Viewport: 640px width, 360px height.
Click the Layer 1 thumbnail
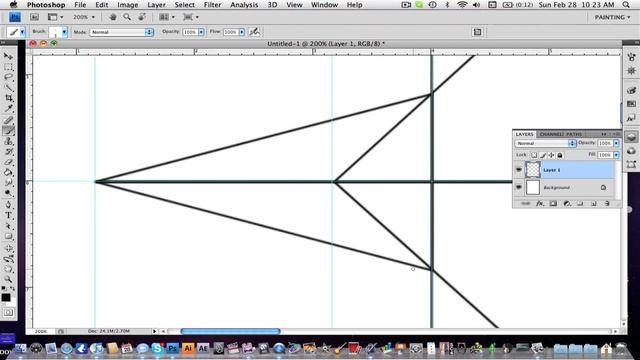click(533, 169)
